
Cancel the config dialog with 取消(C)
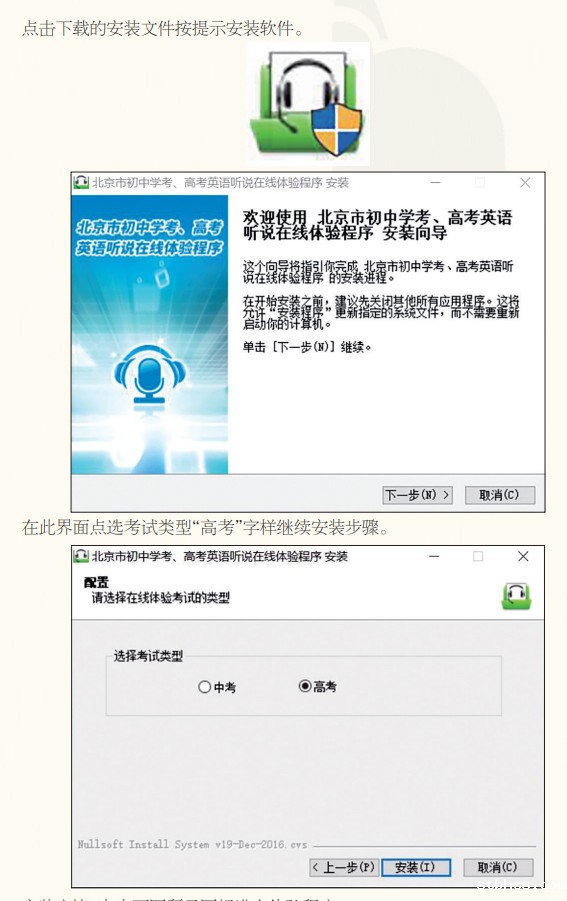tap(498, 867)
